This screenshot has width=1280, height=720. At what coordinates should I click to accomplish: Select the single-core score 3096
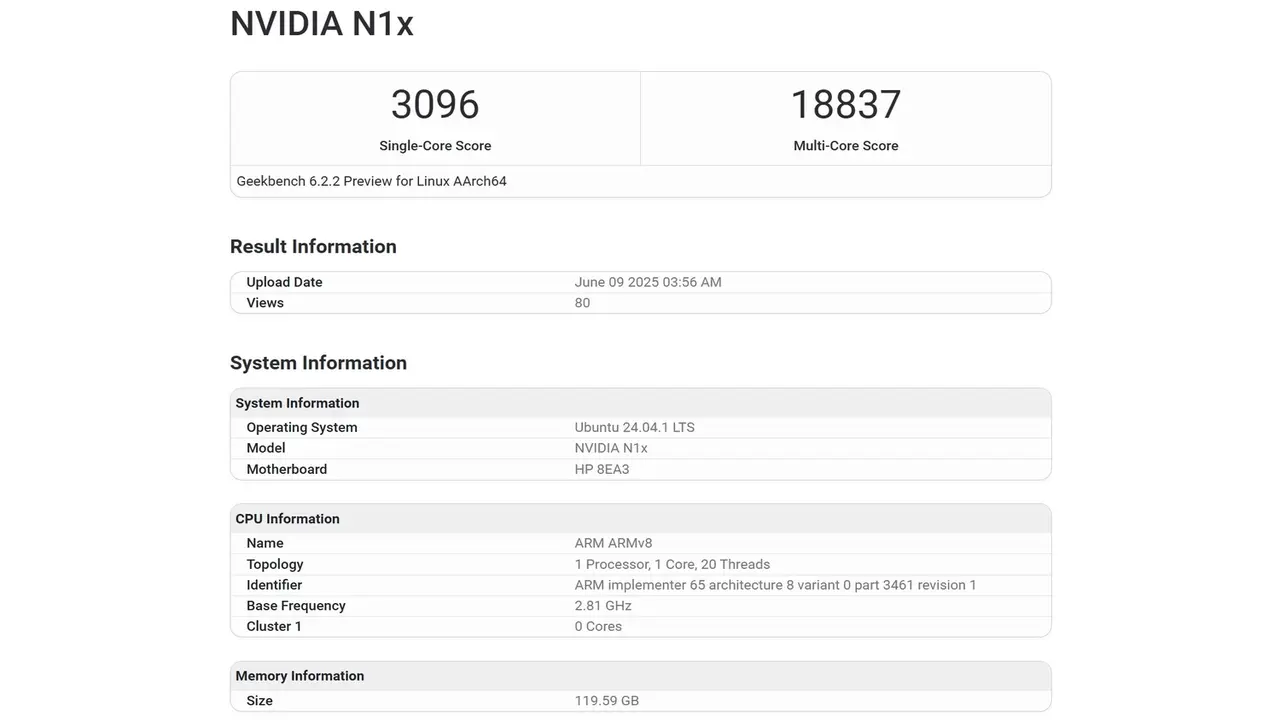coord(435,105)
